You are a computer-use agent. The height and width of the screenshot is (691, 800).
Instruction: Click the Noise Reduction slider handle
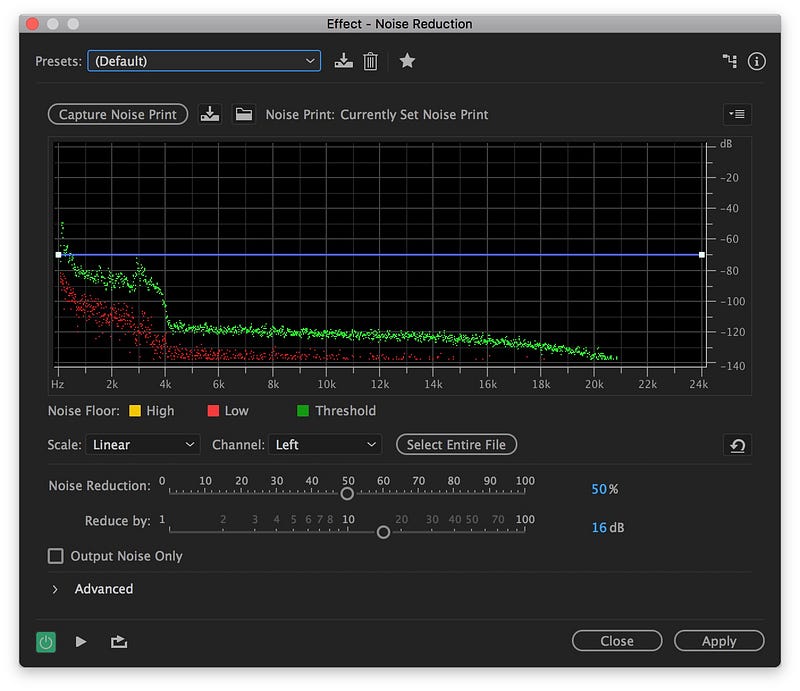pyautogui.click(x=347, y=493)
